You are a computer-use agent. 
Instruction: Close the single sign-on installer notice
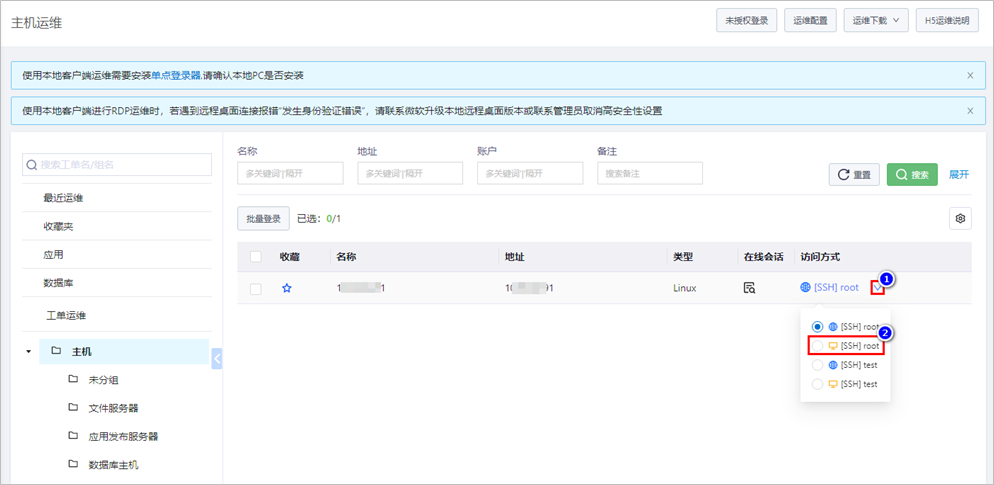tap(969, 75)
